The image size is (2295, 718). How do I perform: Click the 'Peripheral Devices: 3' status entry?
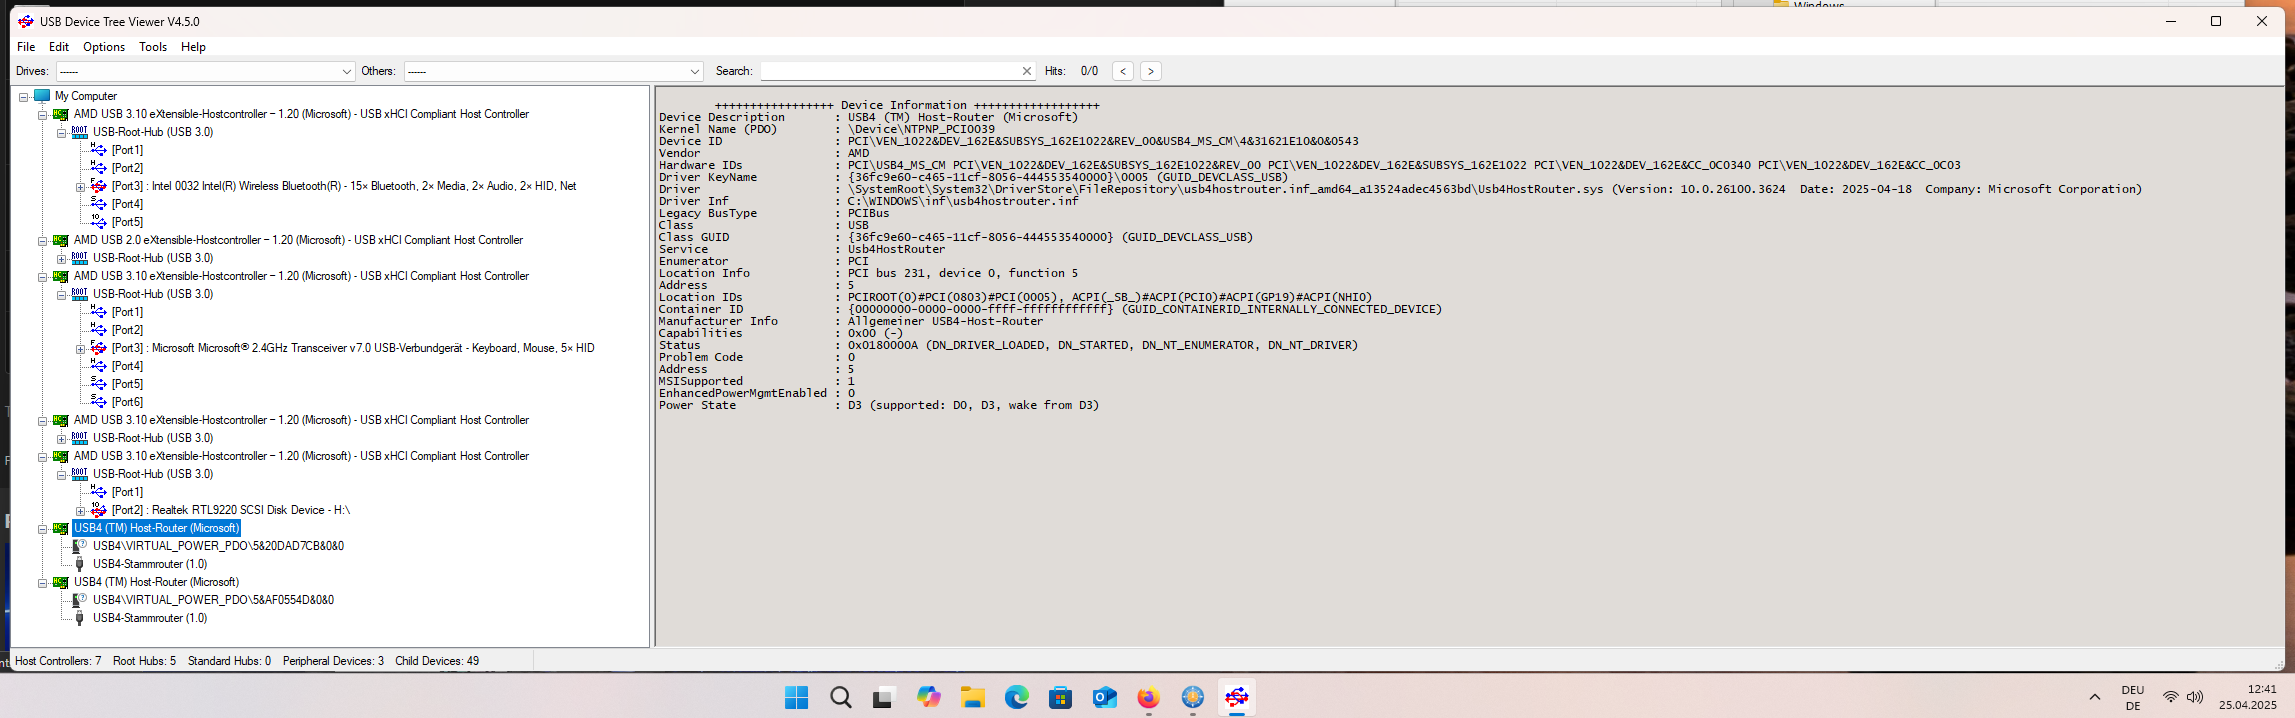tap(333, 661)
